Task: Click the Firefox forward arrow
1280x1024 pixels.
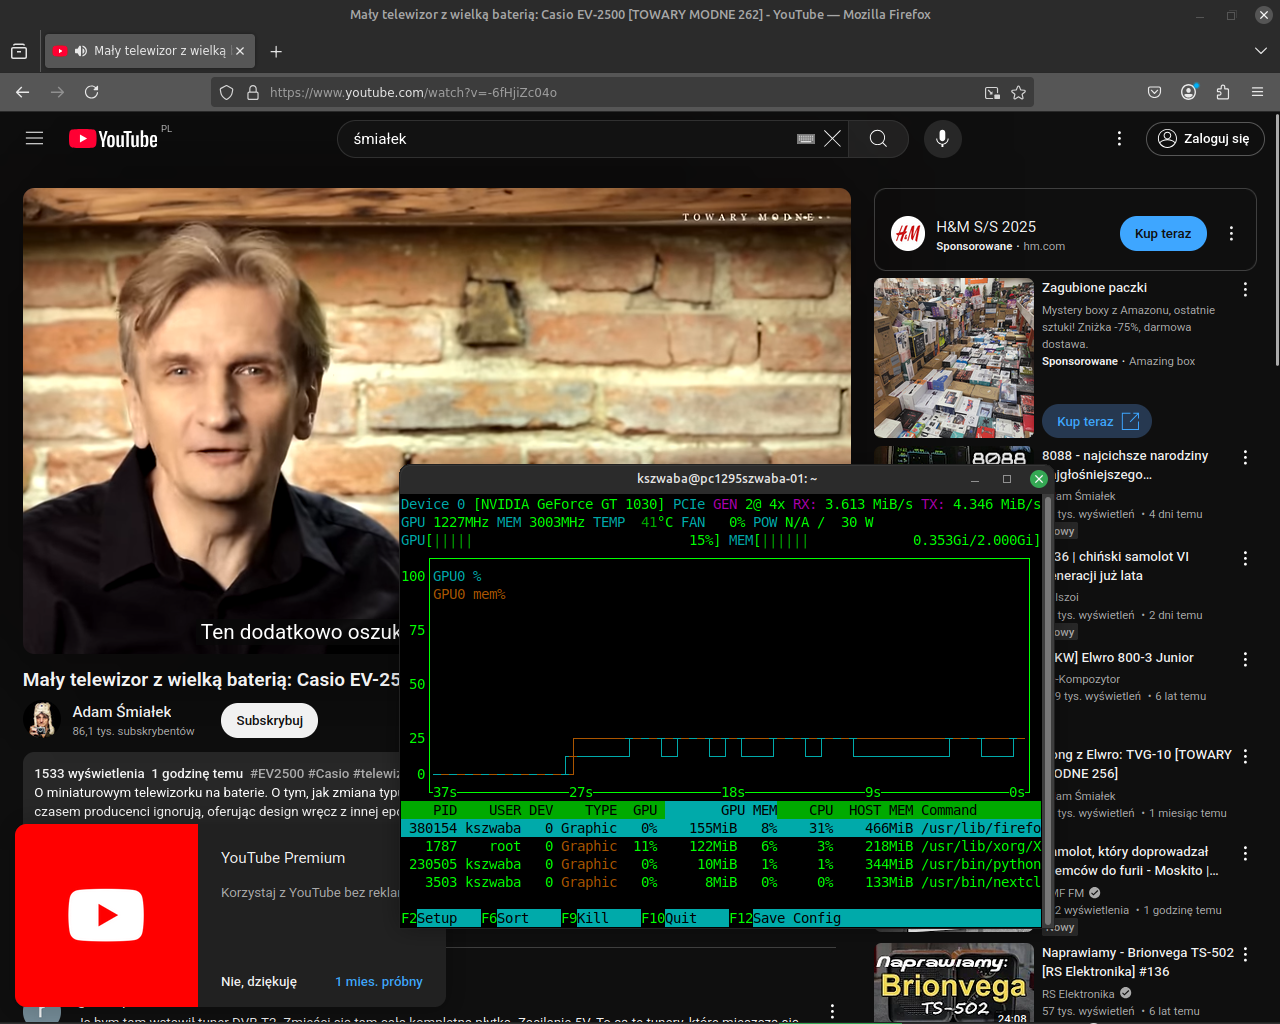Action: point(57,92)
